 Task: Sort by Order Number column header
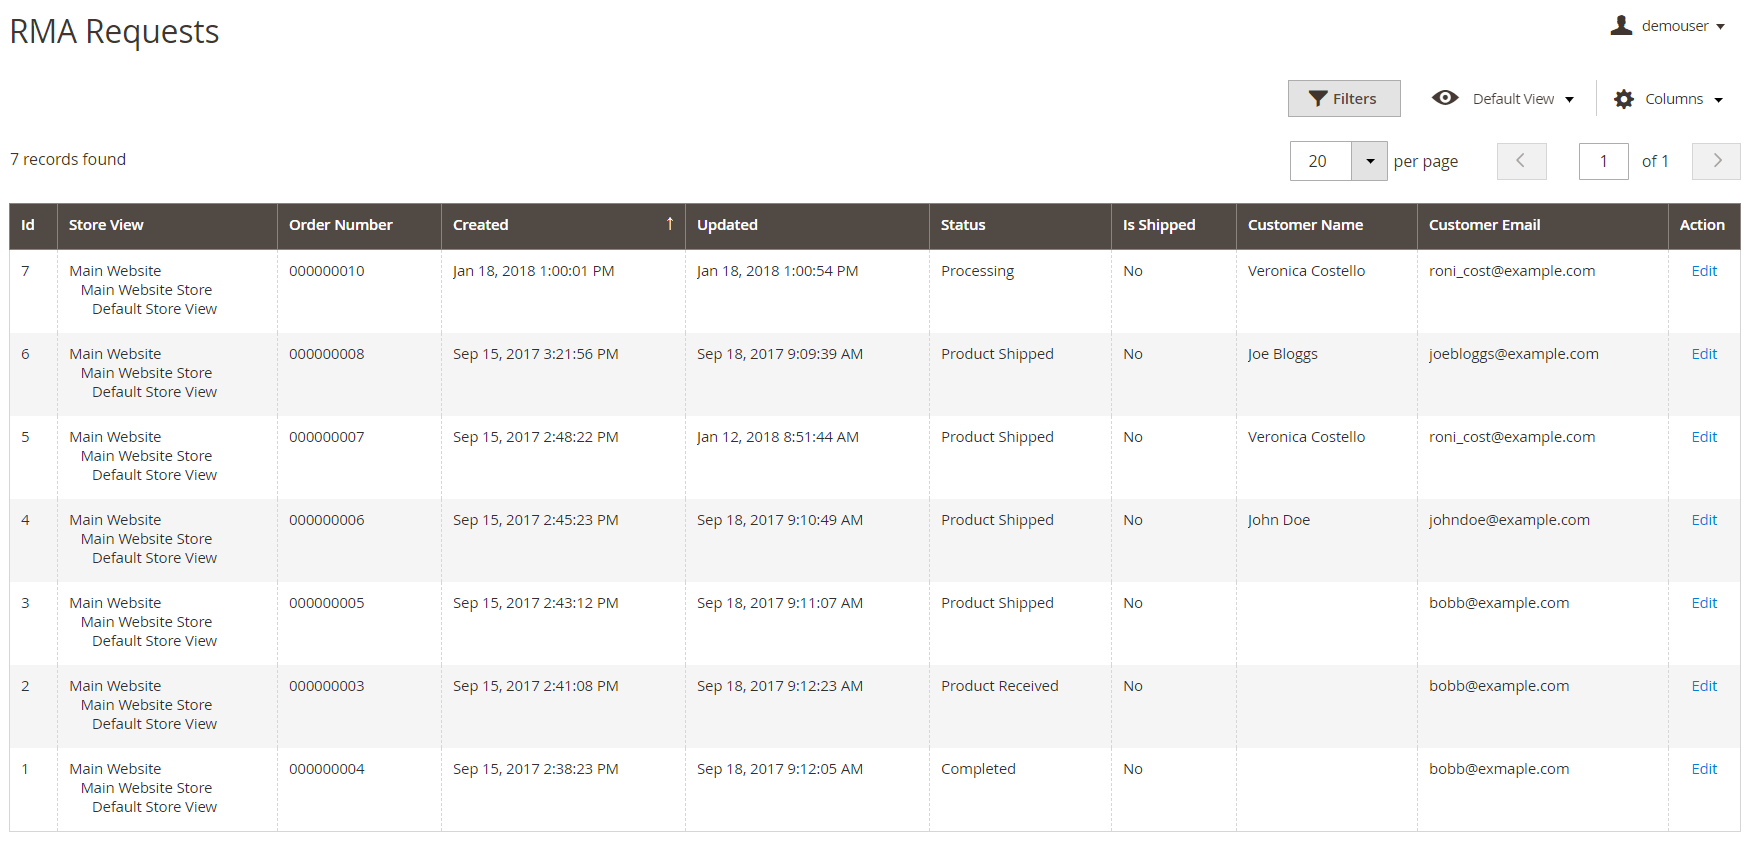click(340, 225)
